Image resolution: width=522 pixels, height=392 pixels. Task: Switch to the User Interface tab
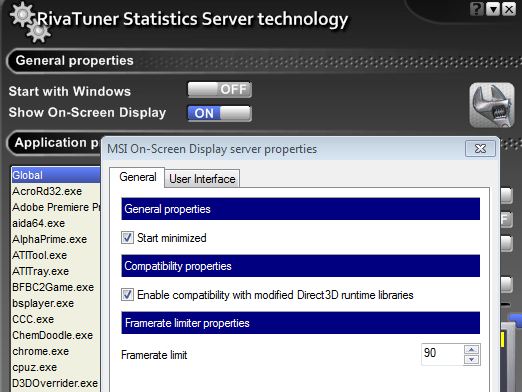pos(202,179)
